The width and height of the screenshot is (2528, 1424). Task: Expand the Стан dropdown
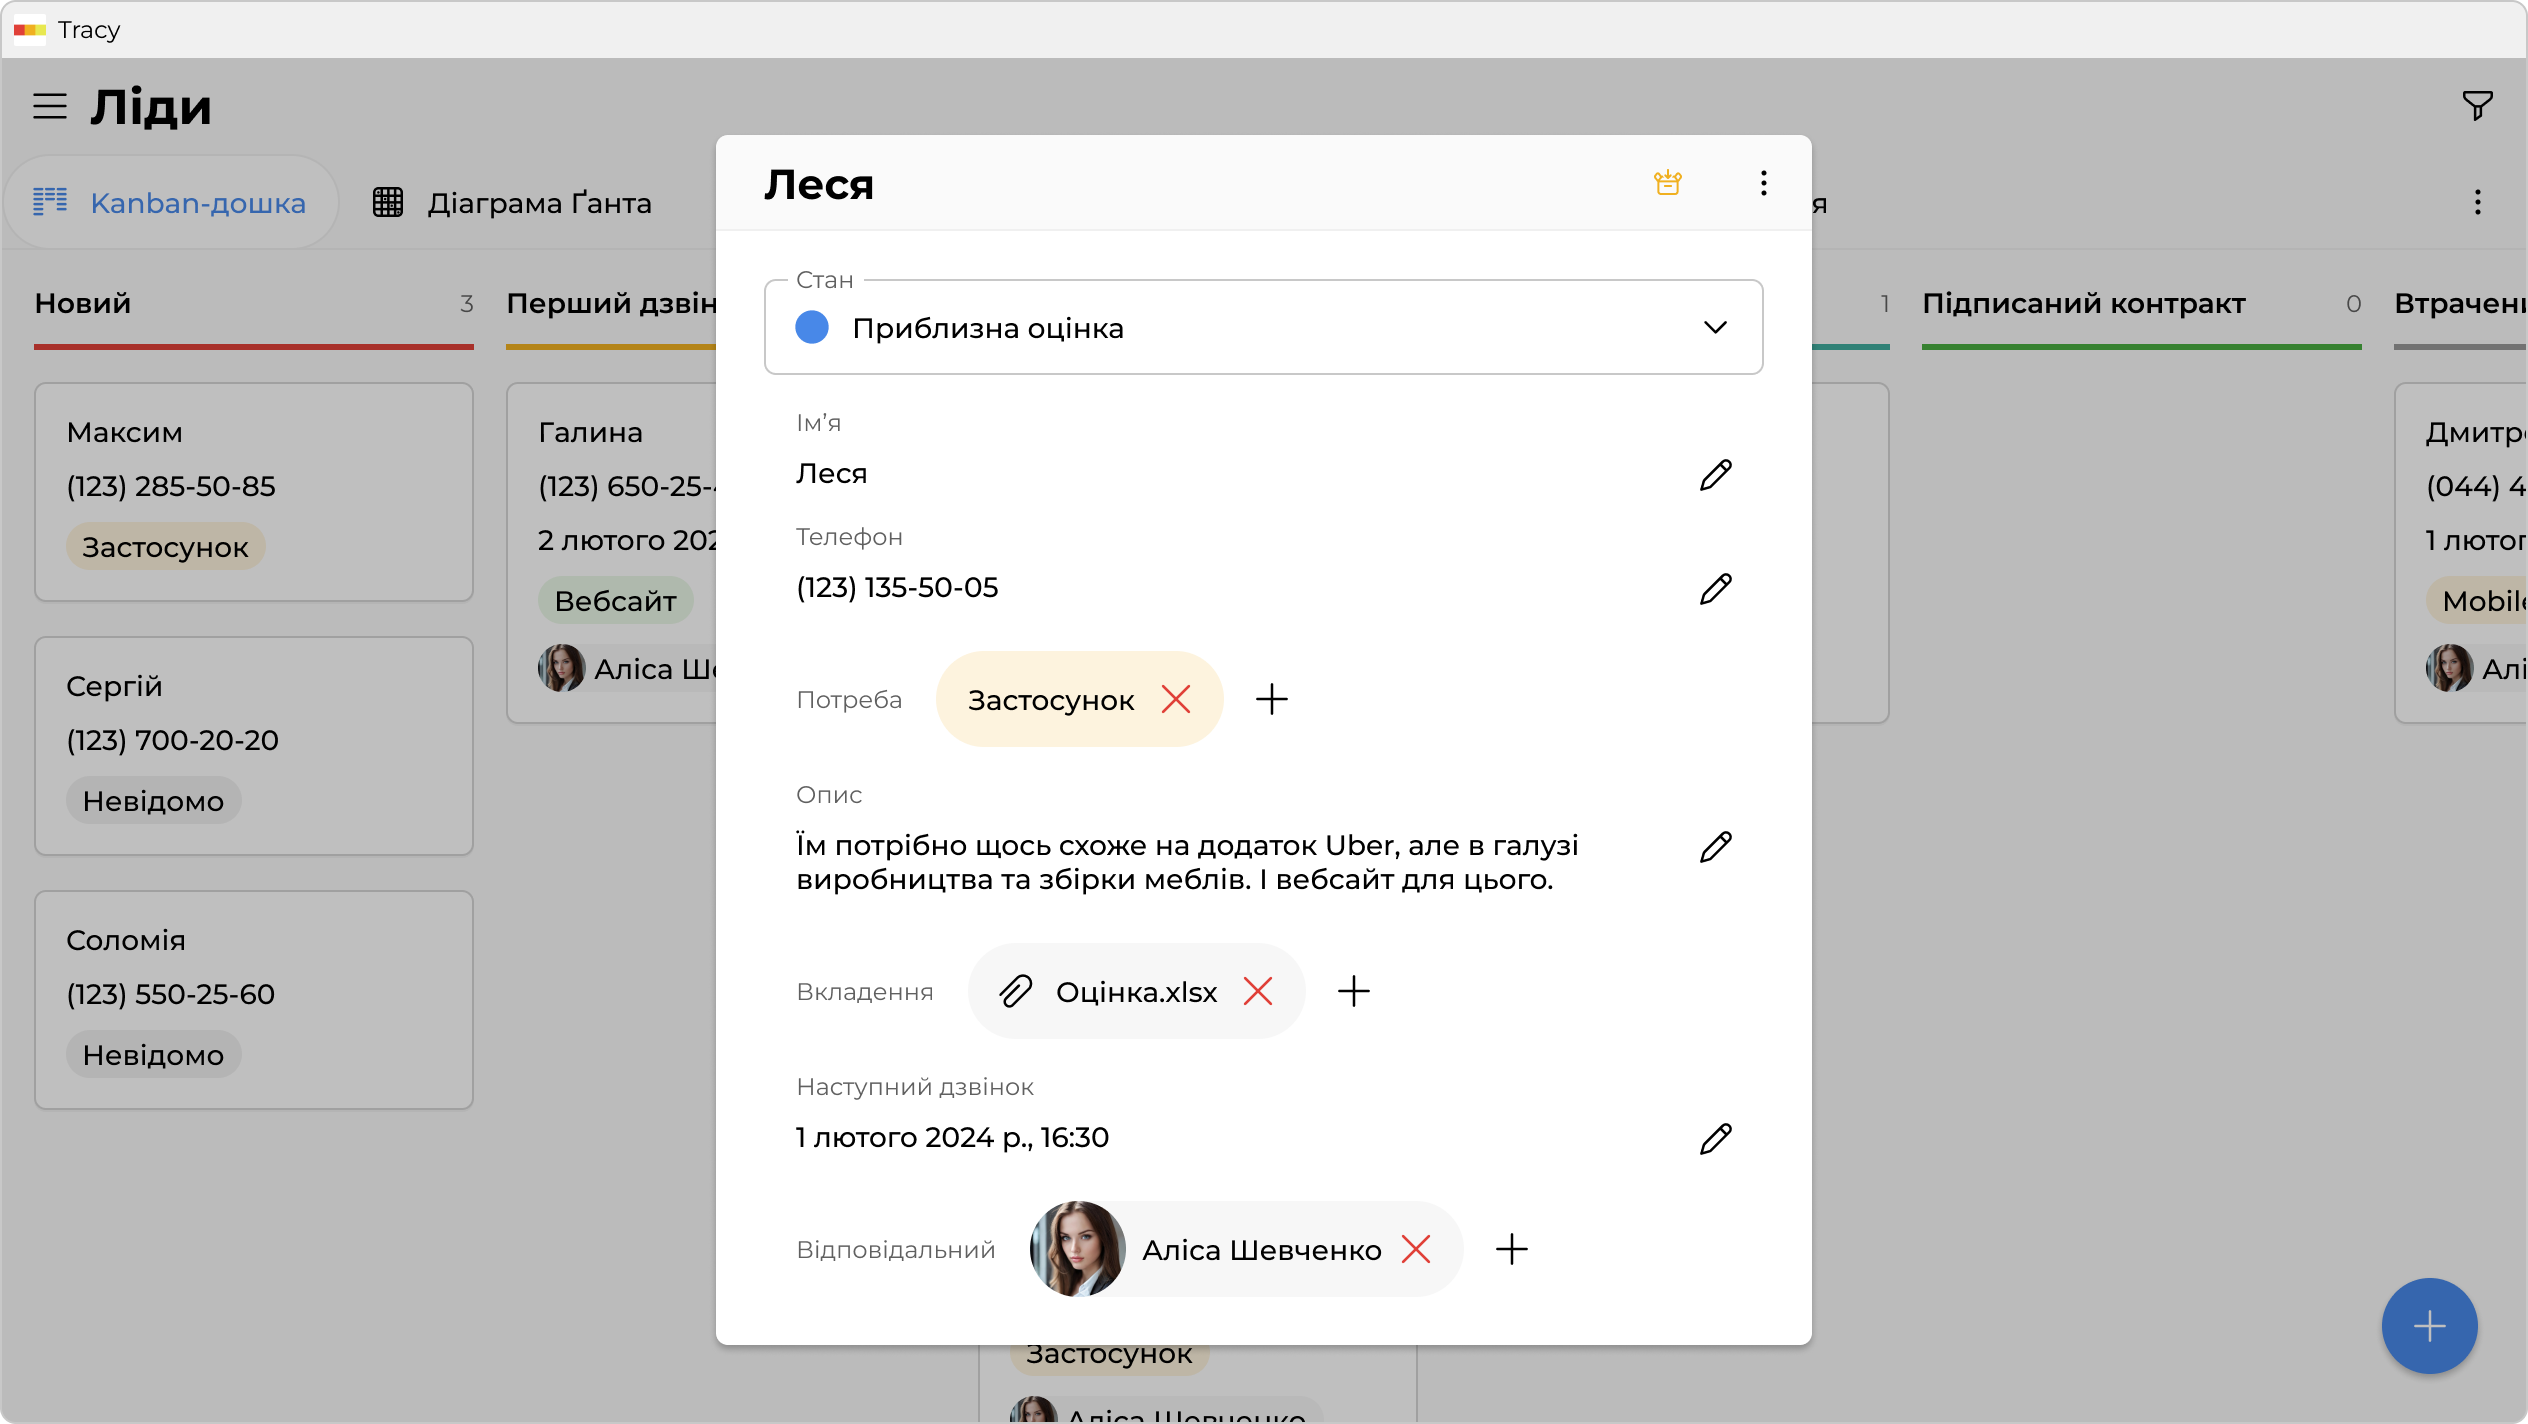pos(1714,328)
